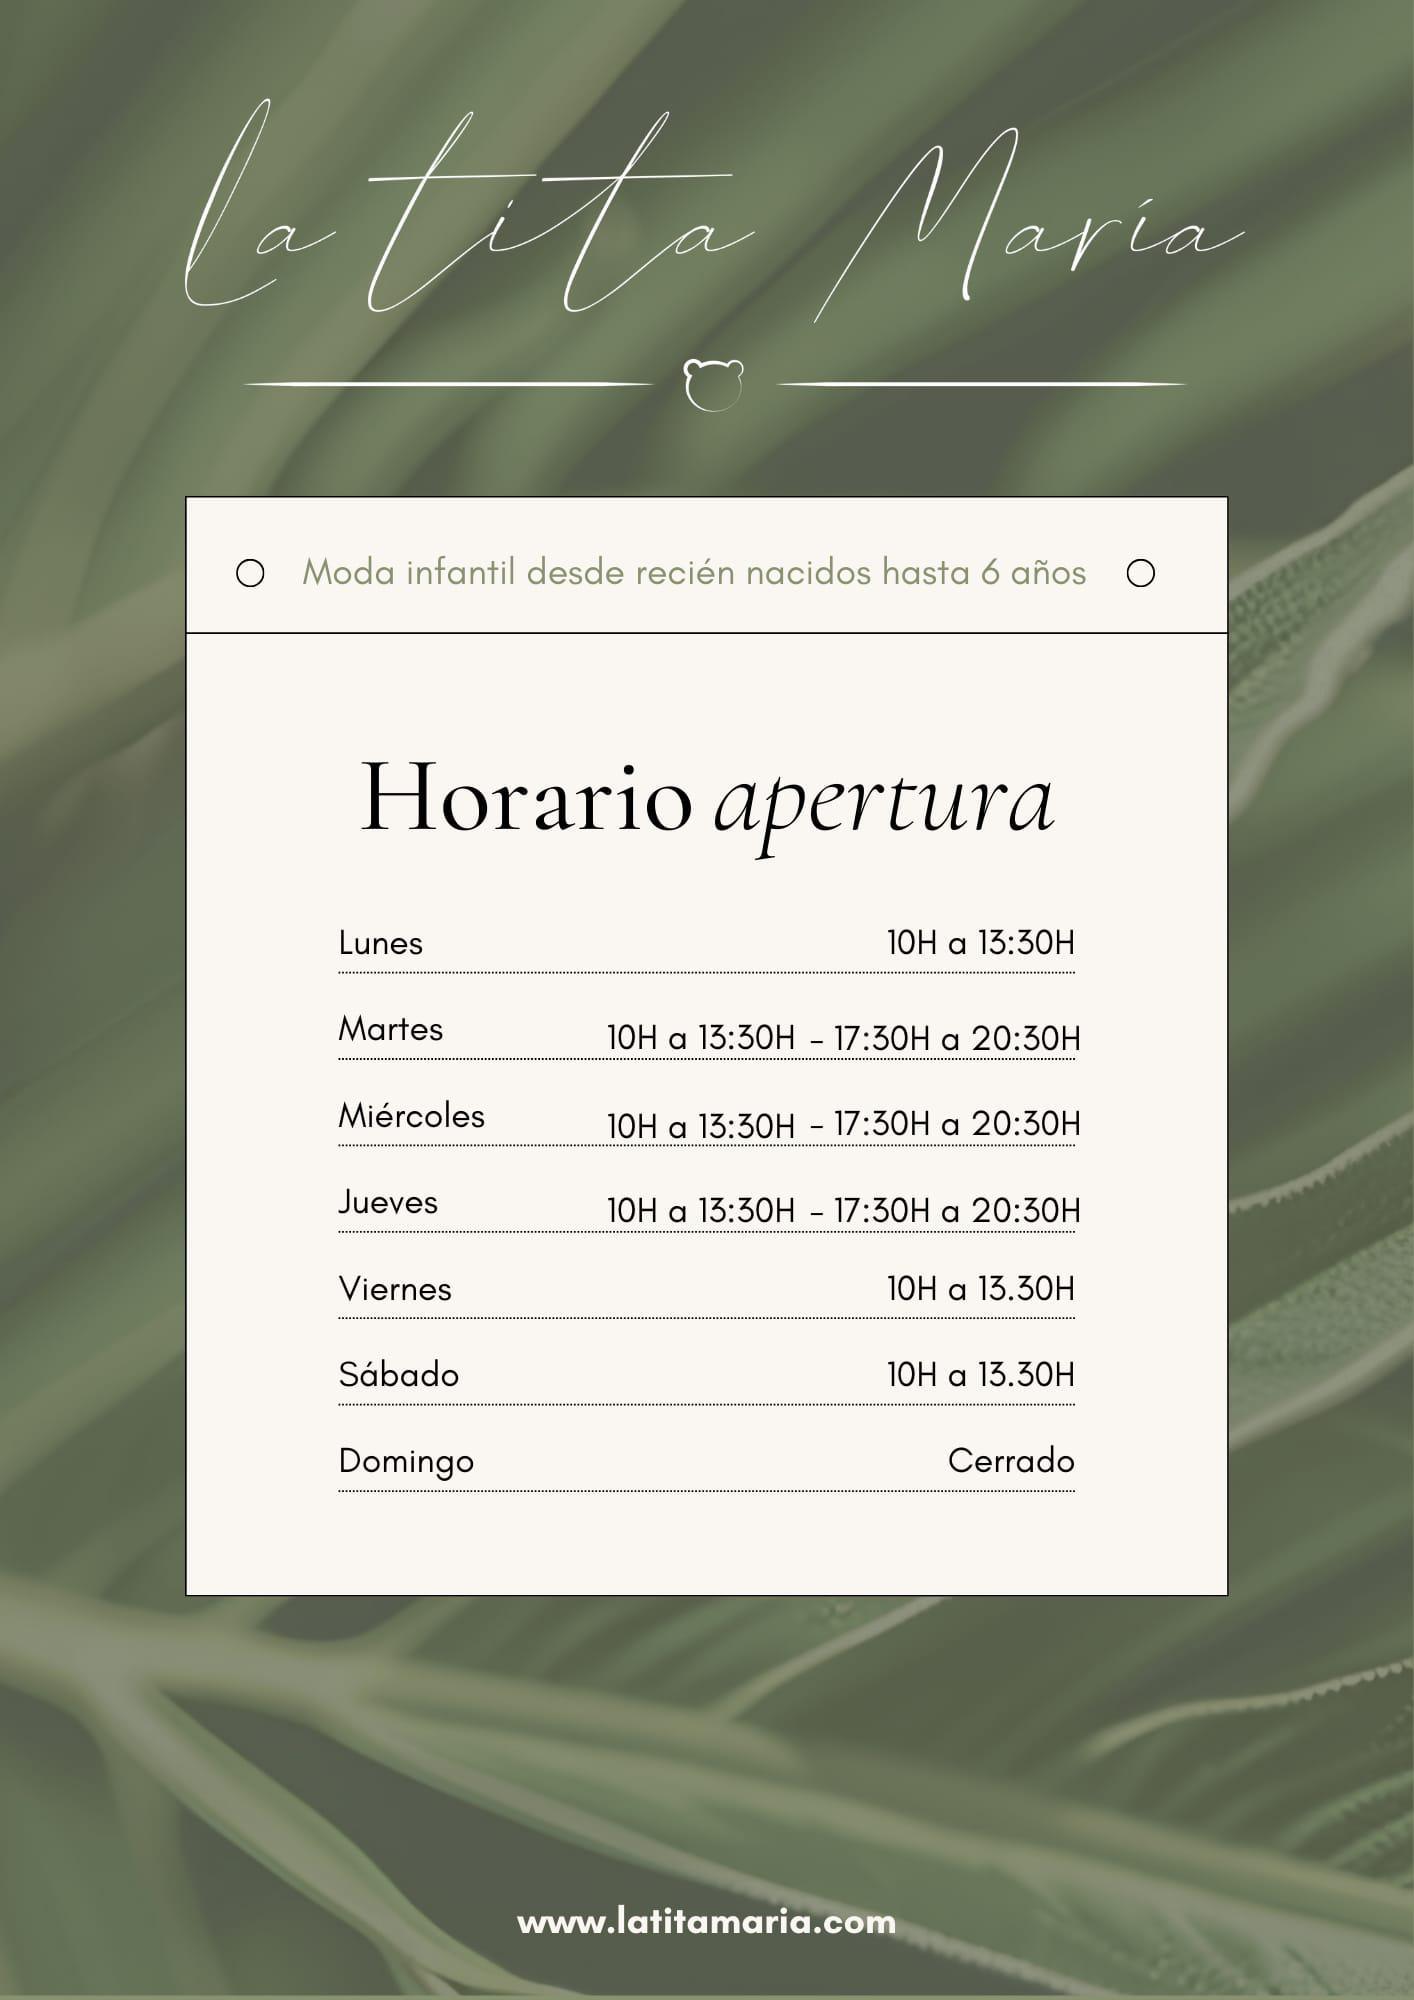The image size is (1414, 2000).
Task: Click Jueves morning hours '10H a 13:30H'
Action: pyautogui.click(x=701, y=1212)
